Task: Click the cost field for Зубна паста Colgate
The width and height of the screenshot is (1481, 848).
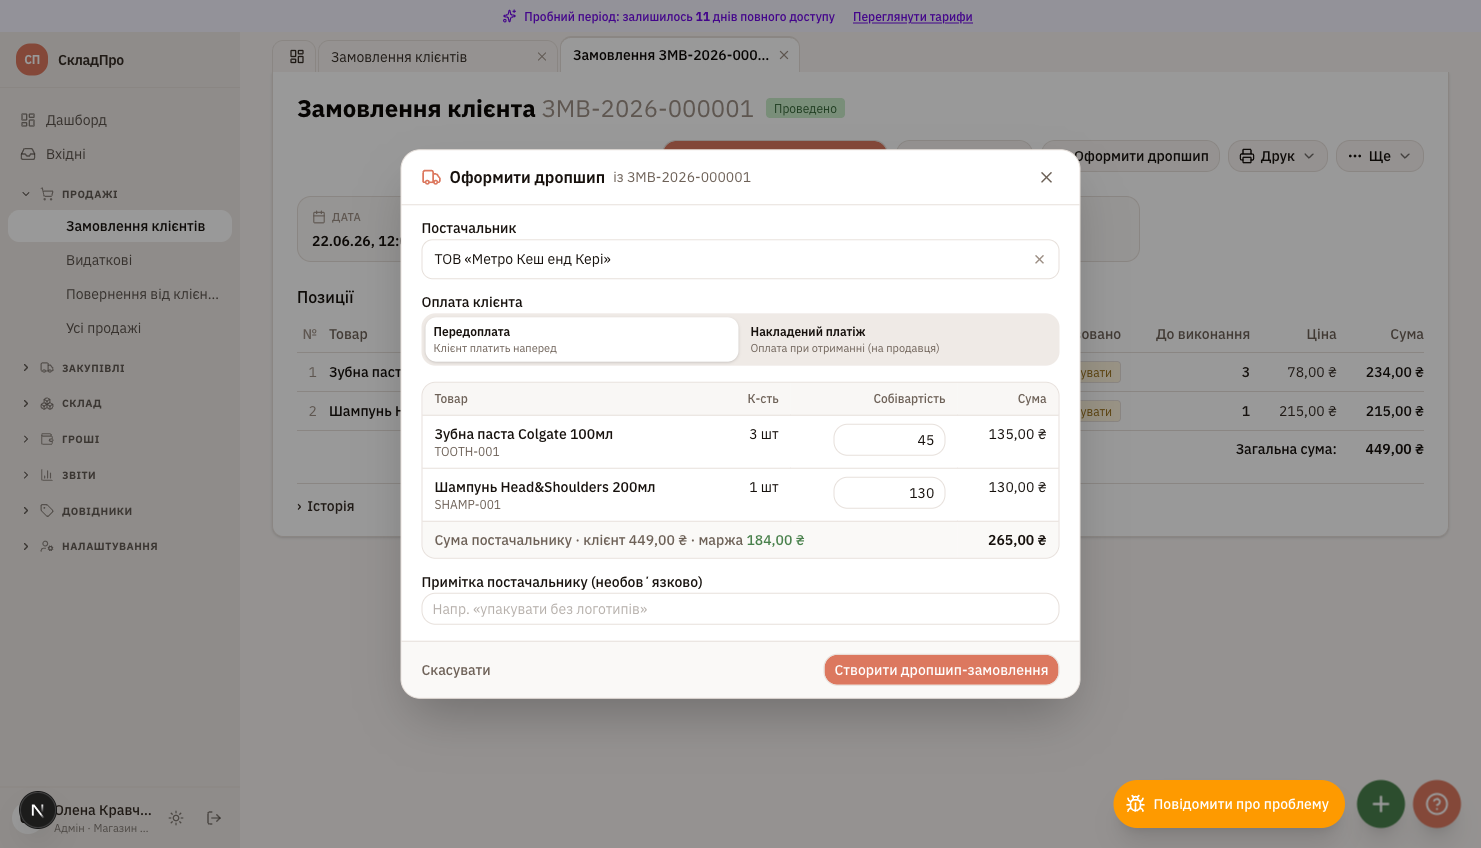Action: [889, 440]
